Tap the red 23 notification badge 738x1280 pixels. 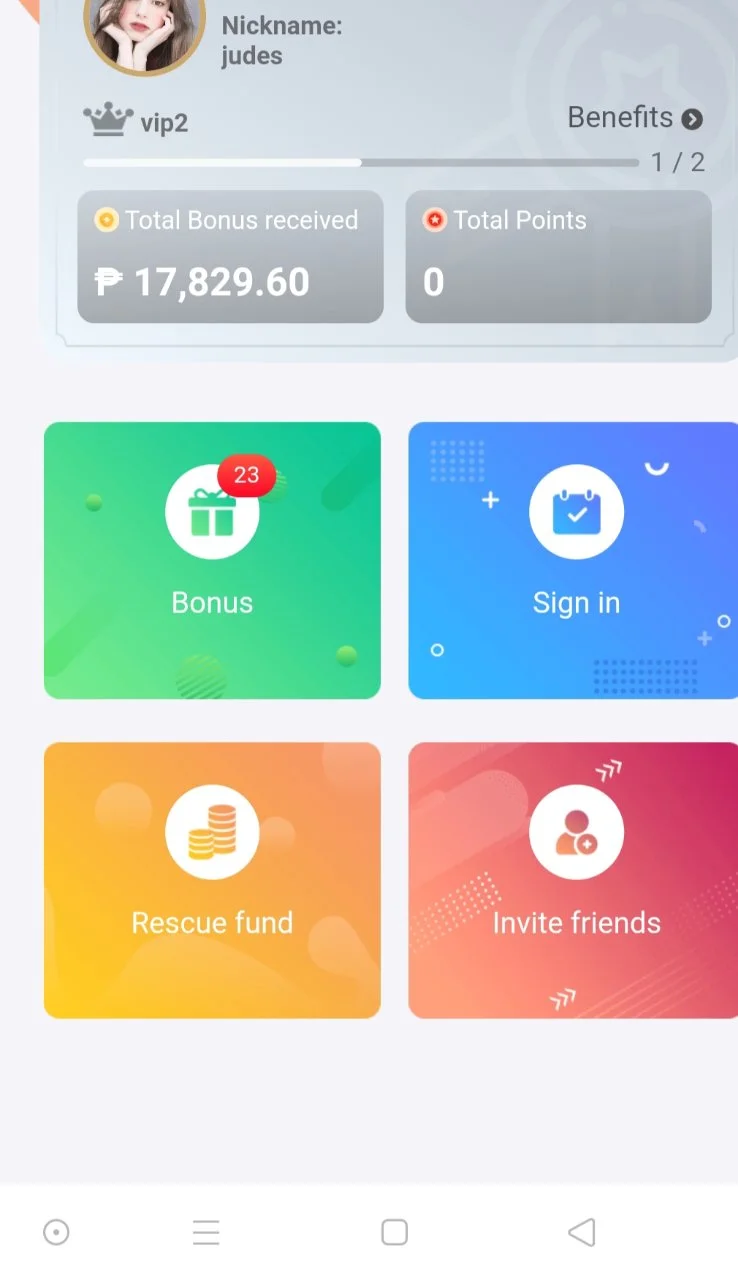pos(246,475)
